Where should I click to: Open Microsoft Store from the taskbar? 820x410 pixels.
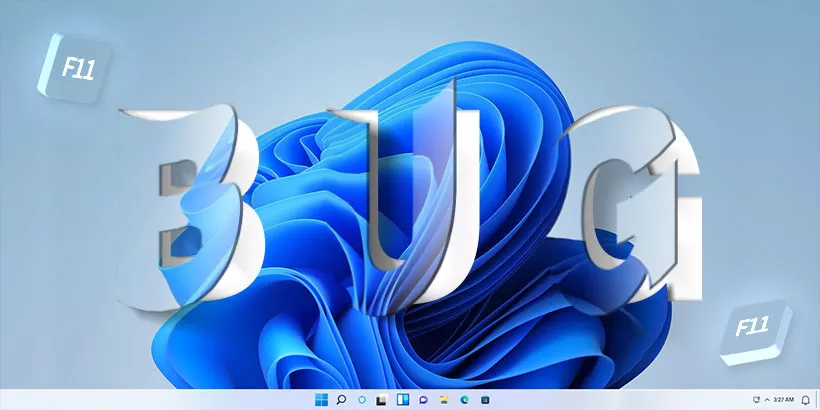[x=485, y=400]
